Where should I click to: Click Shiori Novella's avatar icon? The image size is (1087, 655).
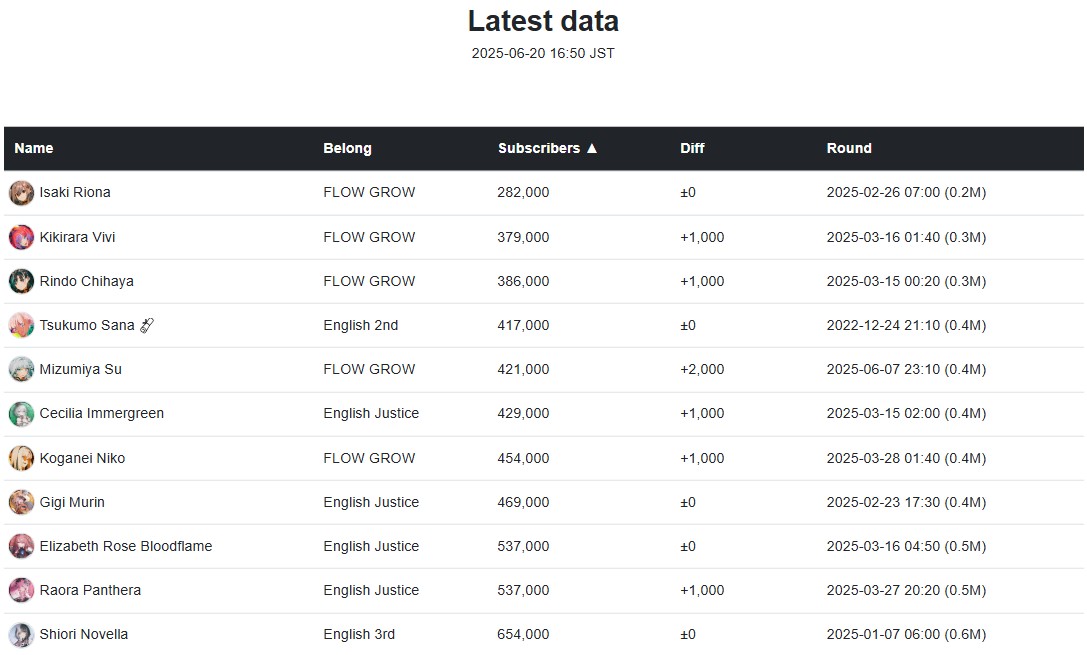click(21, 634)
